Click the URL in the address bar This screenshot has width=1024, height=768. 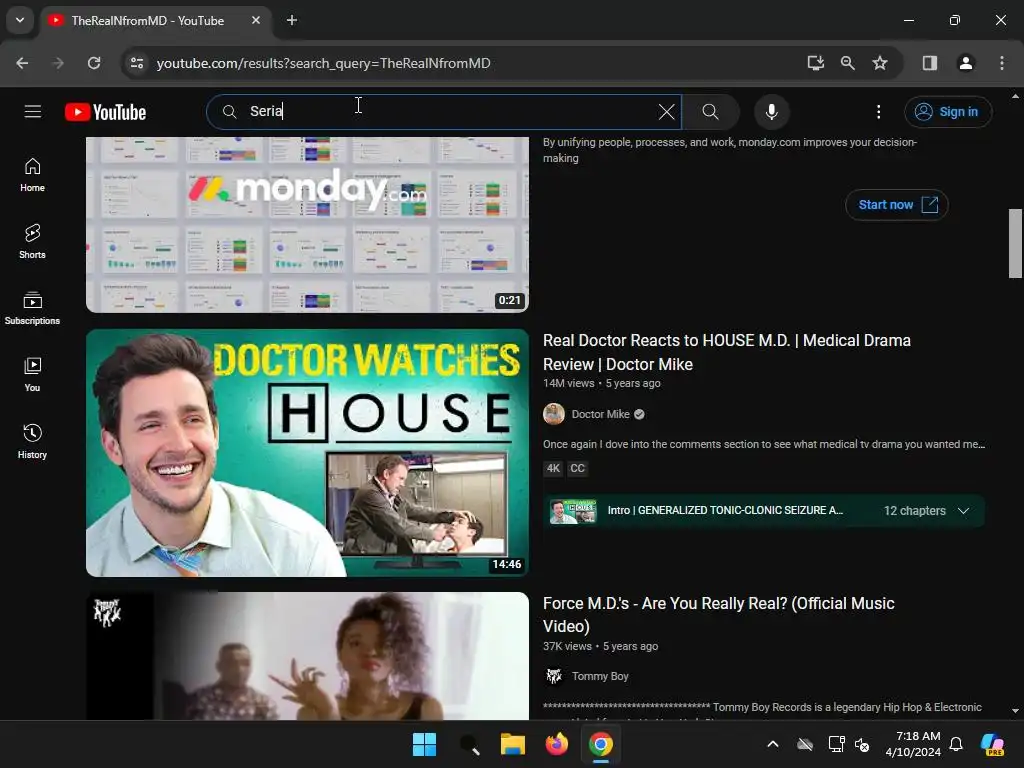click(323, 63)
